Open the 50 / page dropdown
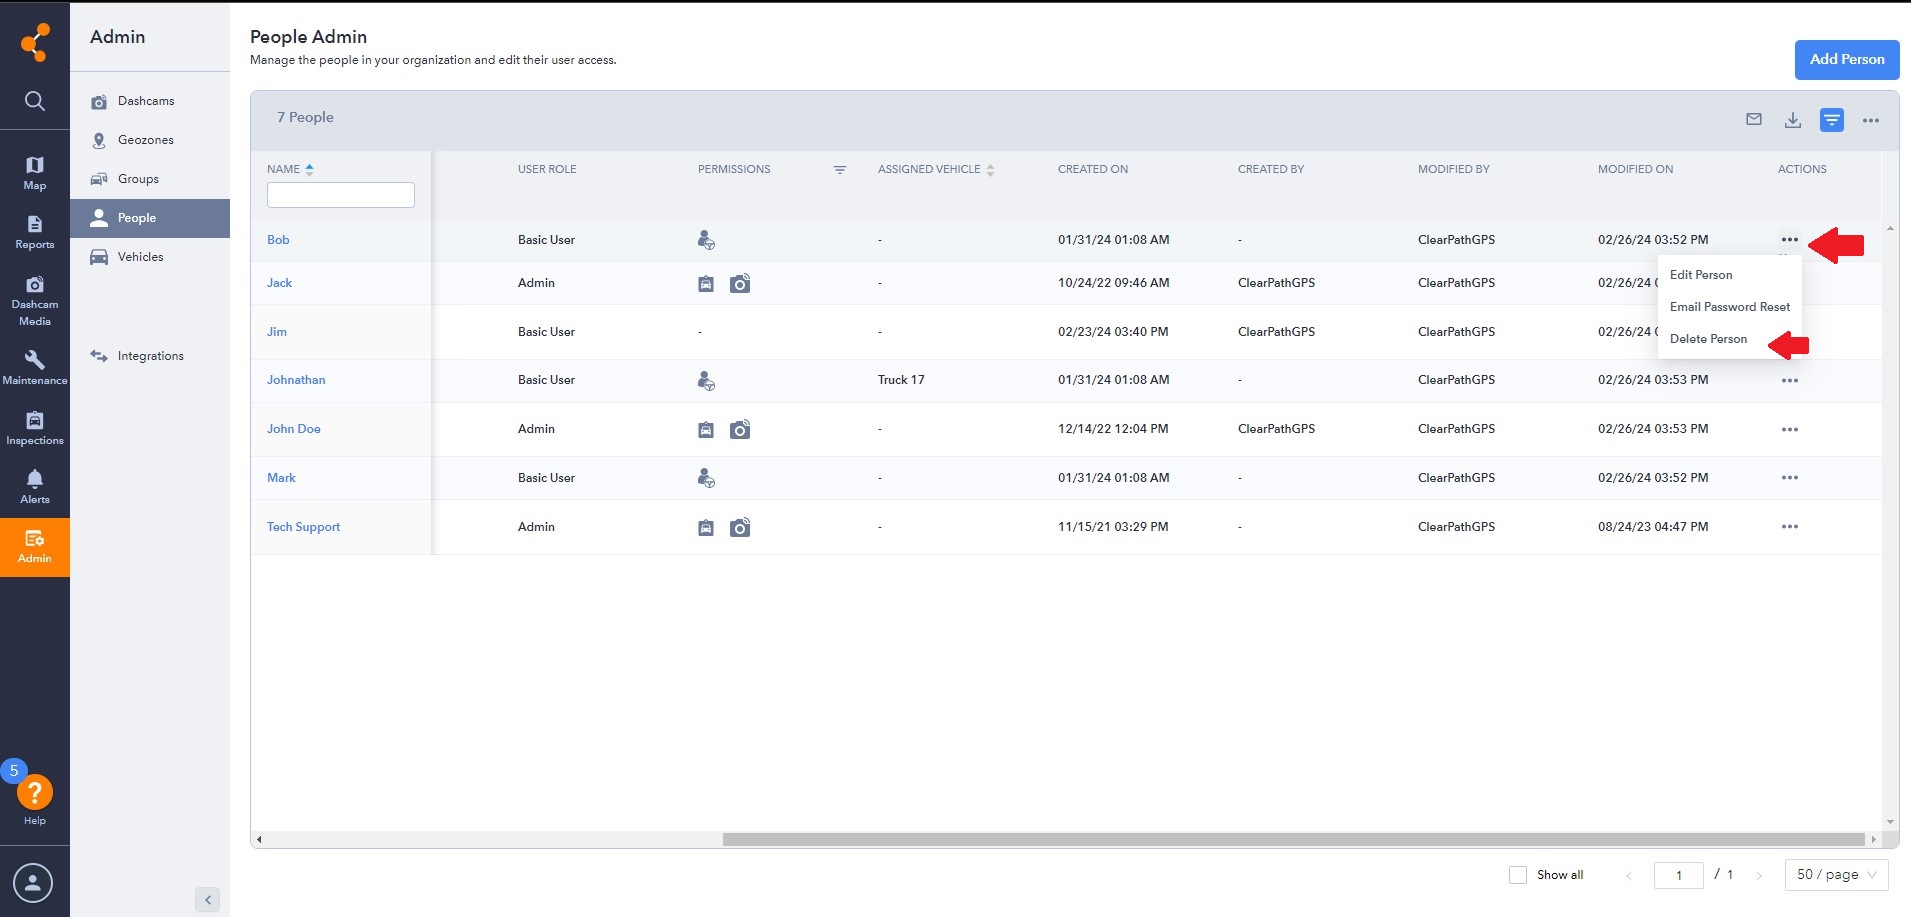The width and height of the screenshot is (1911, 917). [x=1837, y=875]
